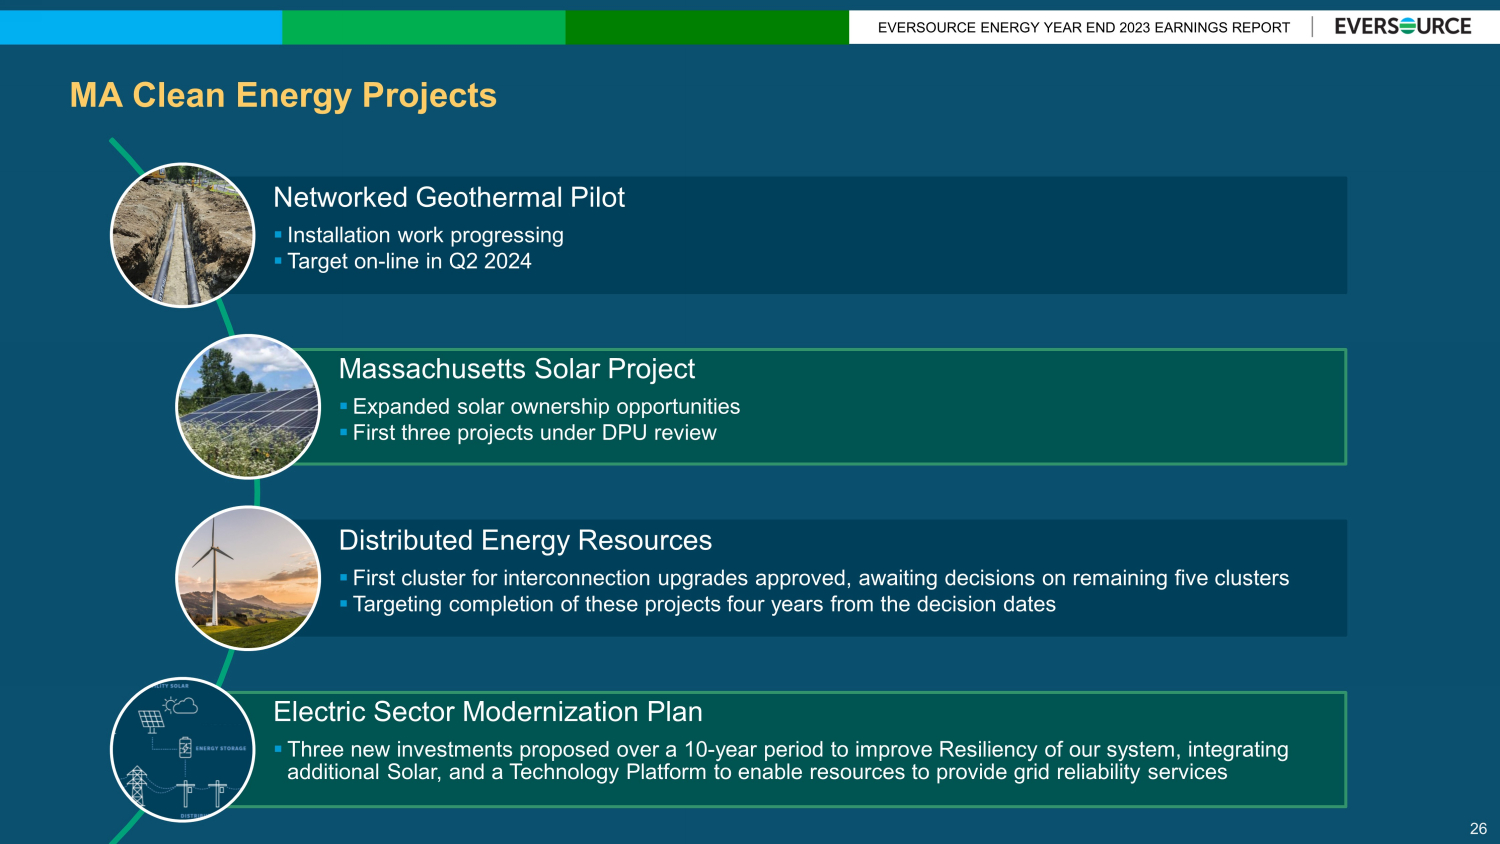This screenshot has width=1500, height=844.
Task: Click the "Massachusetts Solar Project" heading
Action: 516,369
